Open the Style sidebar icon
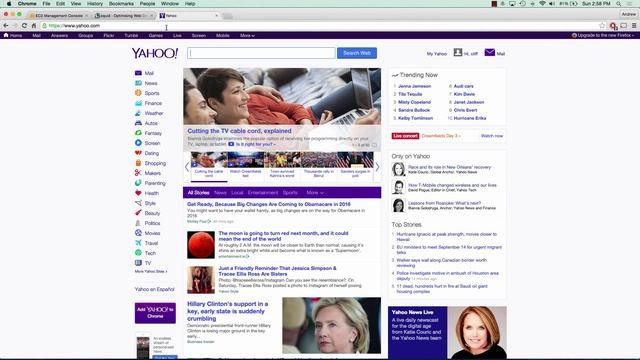640x360 pixels. 138,203
